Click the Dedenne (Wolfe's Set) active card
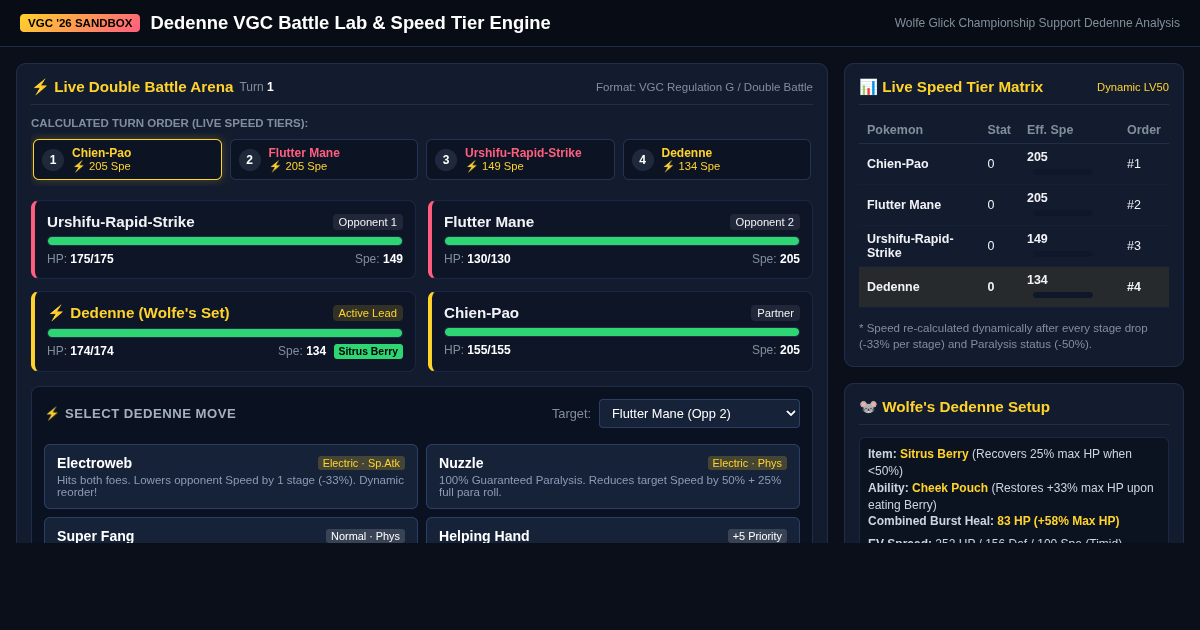 [x=223, y=332]
